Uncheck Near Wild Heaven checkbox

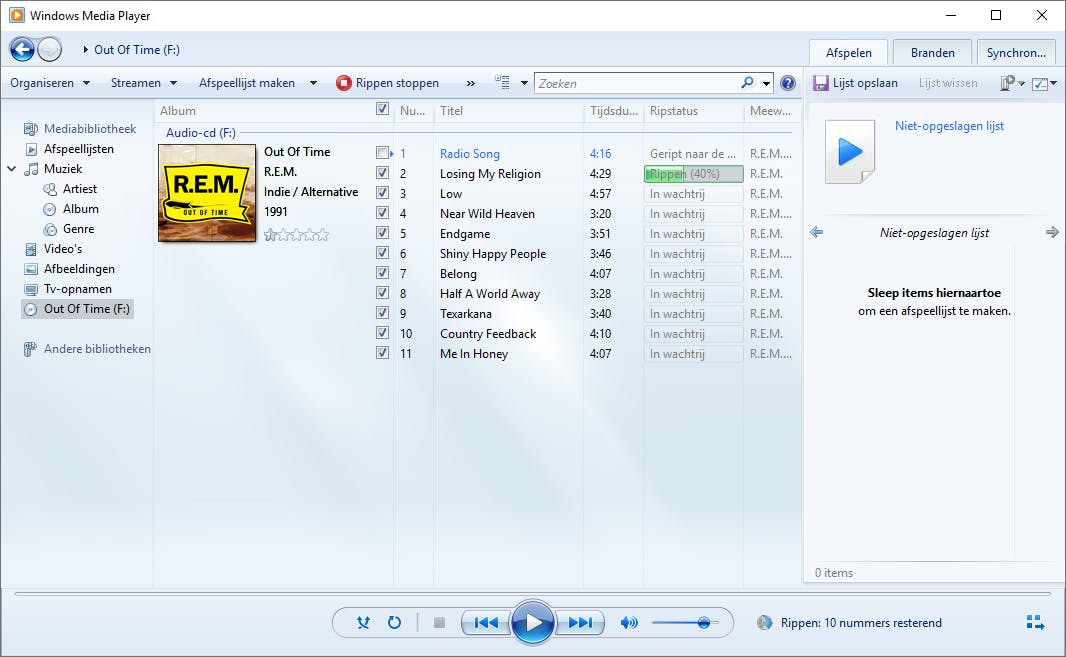[382, 213]
